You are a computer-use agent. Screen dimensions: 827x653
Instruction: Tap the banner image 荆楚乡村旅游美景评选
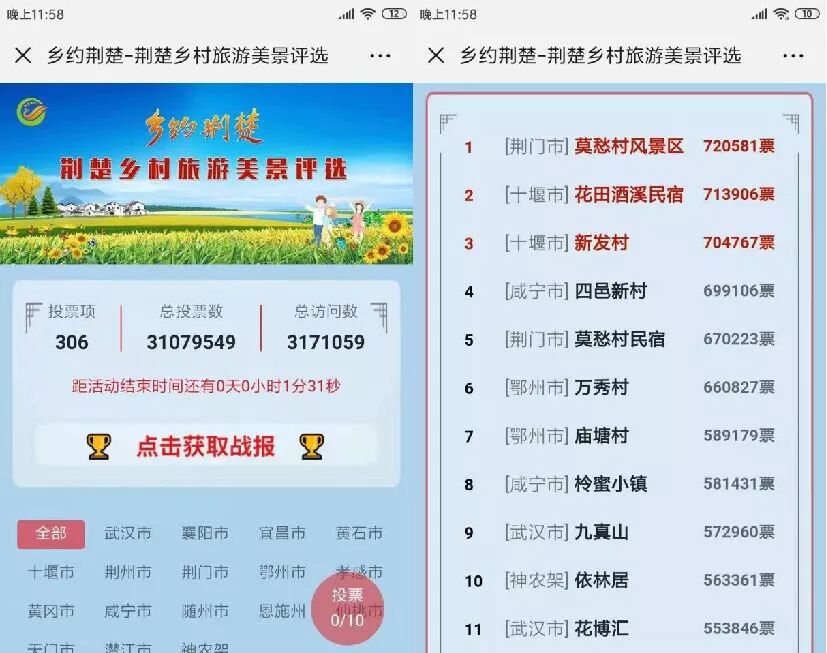point(206,174)
